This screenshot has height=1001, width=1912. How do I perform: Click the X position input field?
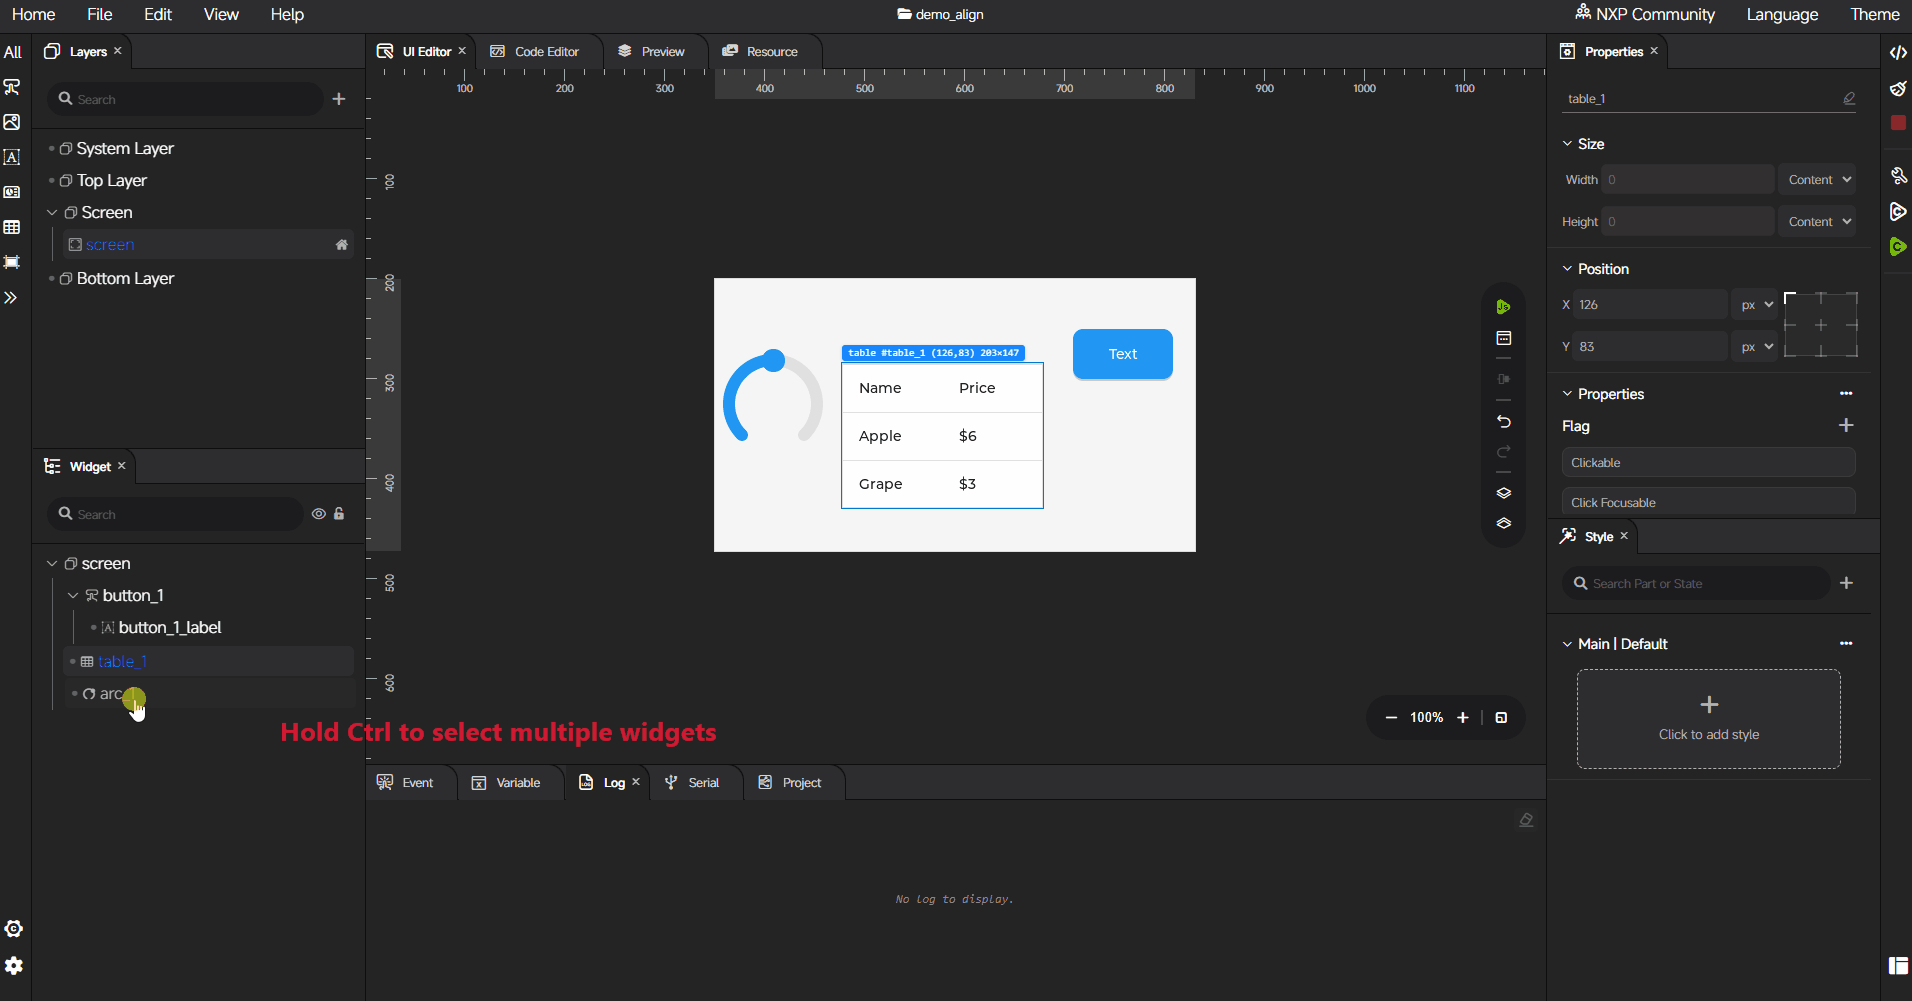pyautogui.click(x=1650, y=305)
